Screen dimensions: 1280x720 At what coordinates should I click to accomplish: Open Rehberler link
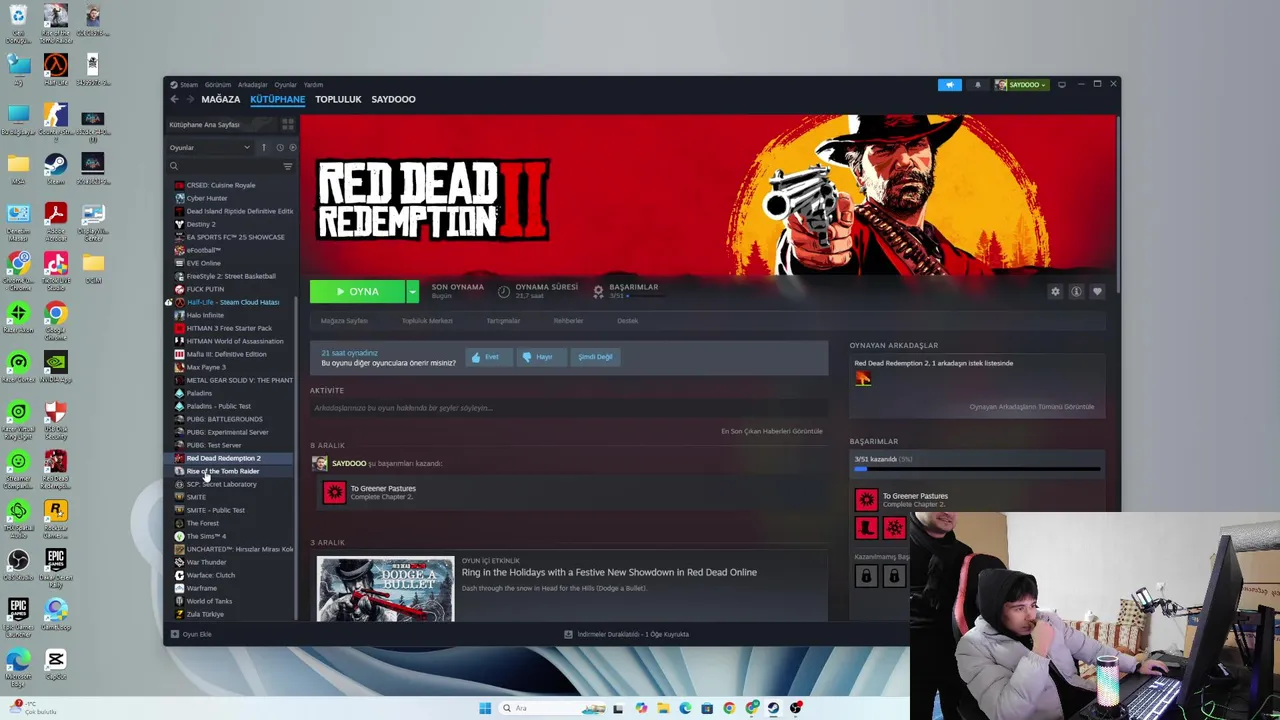click(568, 321)
